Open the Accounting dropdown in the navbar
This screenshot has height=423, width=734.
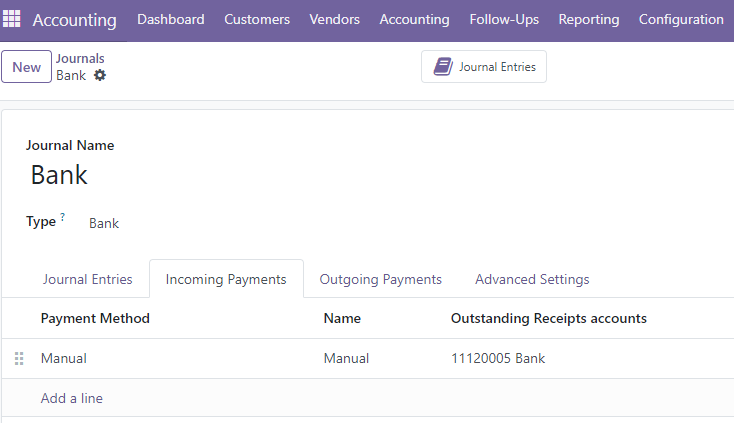coord(414,19)
